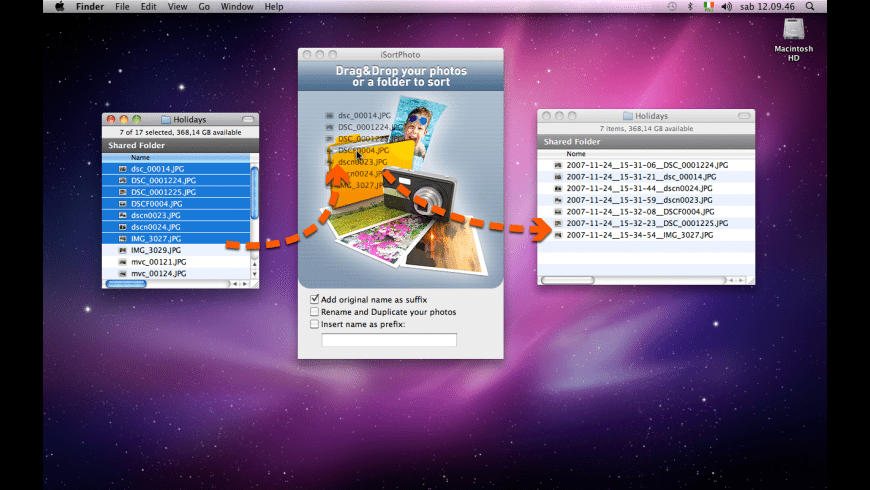Click file icon beside 2007-11-24__15-31-06__DSC_0001224.JPG
The height and width of the screenshot is (490, 870).
click(x=558, y=165)
